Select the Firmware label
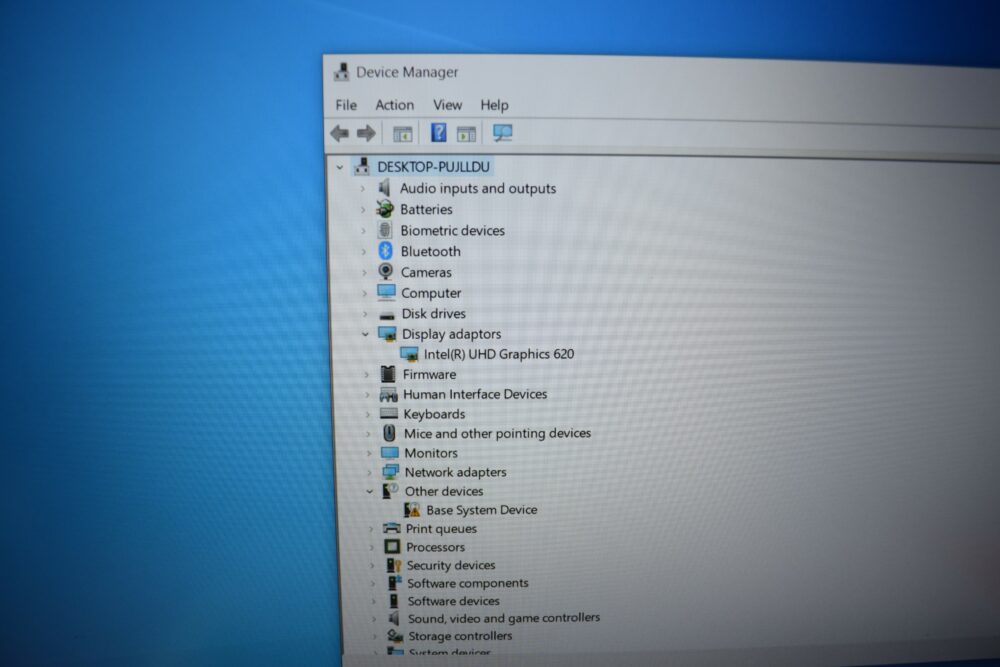Screen dimensions: 1000x667 point(429,375)
